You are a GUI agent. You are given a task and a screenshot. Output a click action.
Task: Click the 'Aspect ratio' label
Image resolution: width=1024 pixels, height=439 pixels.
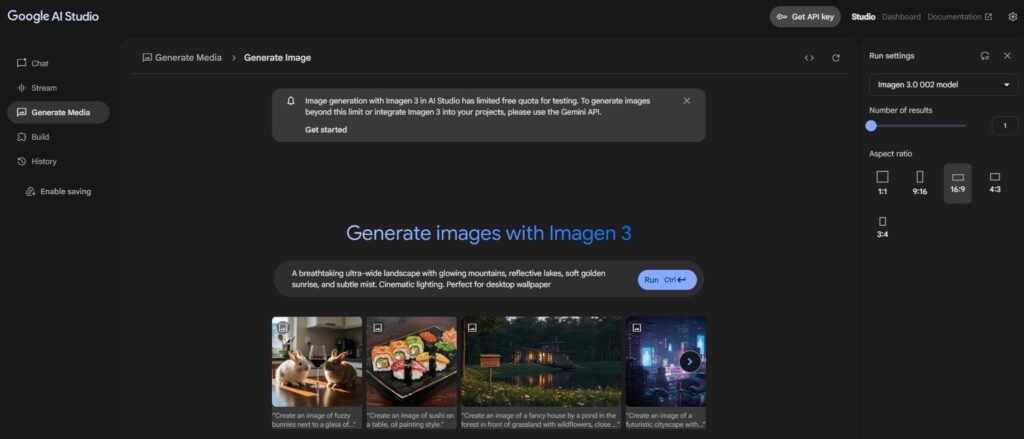(890, 154)
